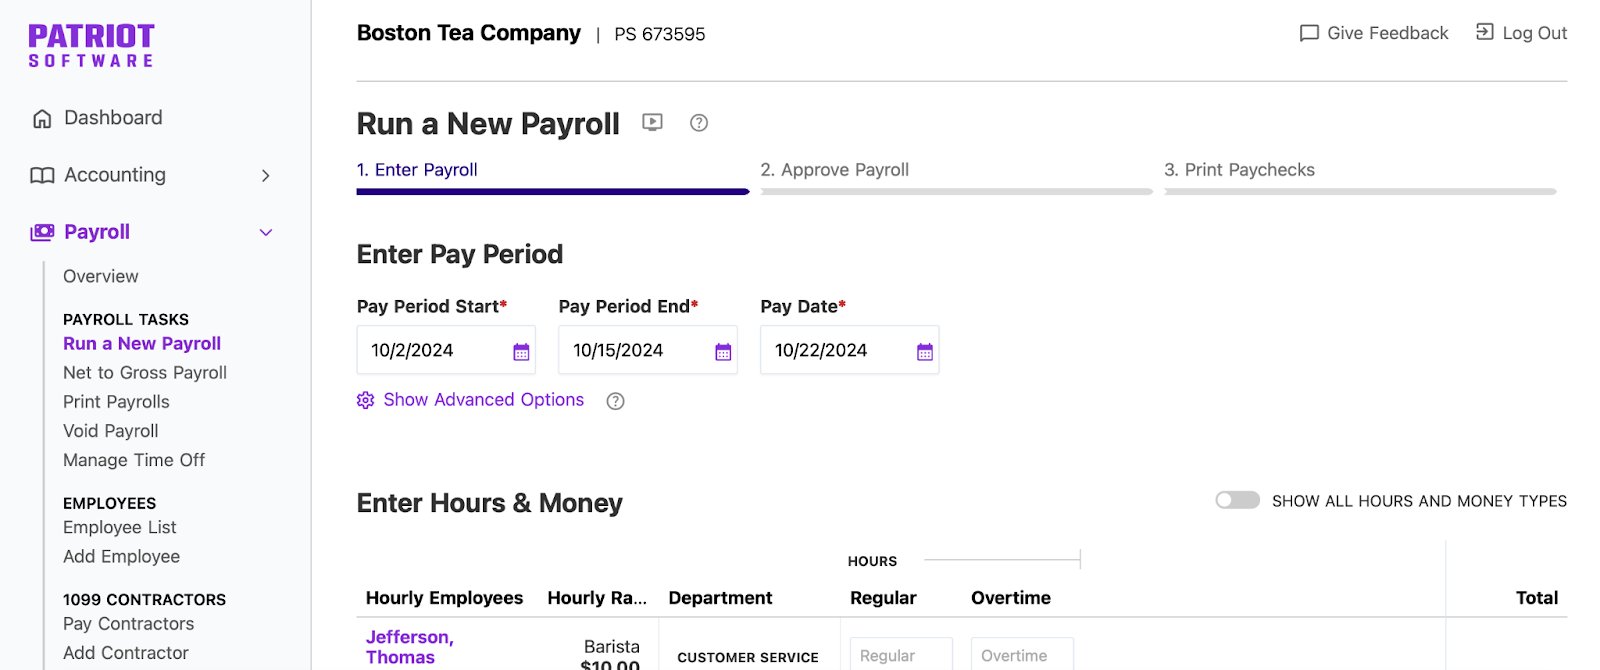Open Print Payrolls in sidebar
Screen dimensions: 1600x670
tap(116, 401)
